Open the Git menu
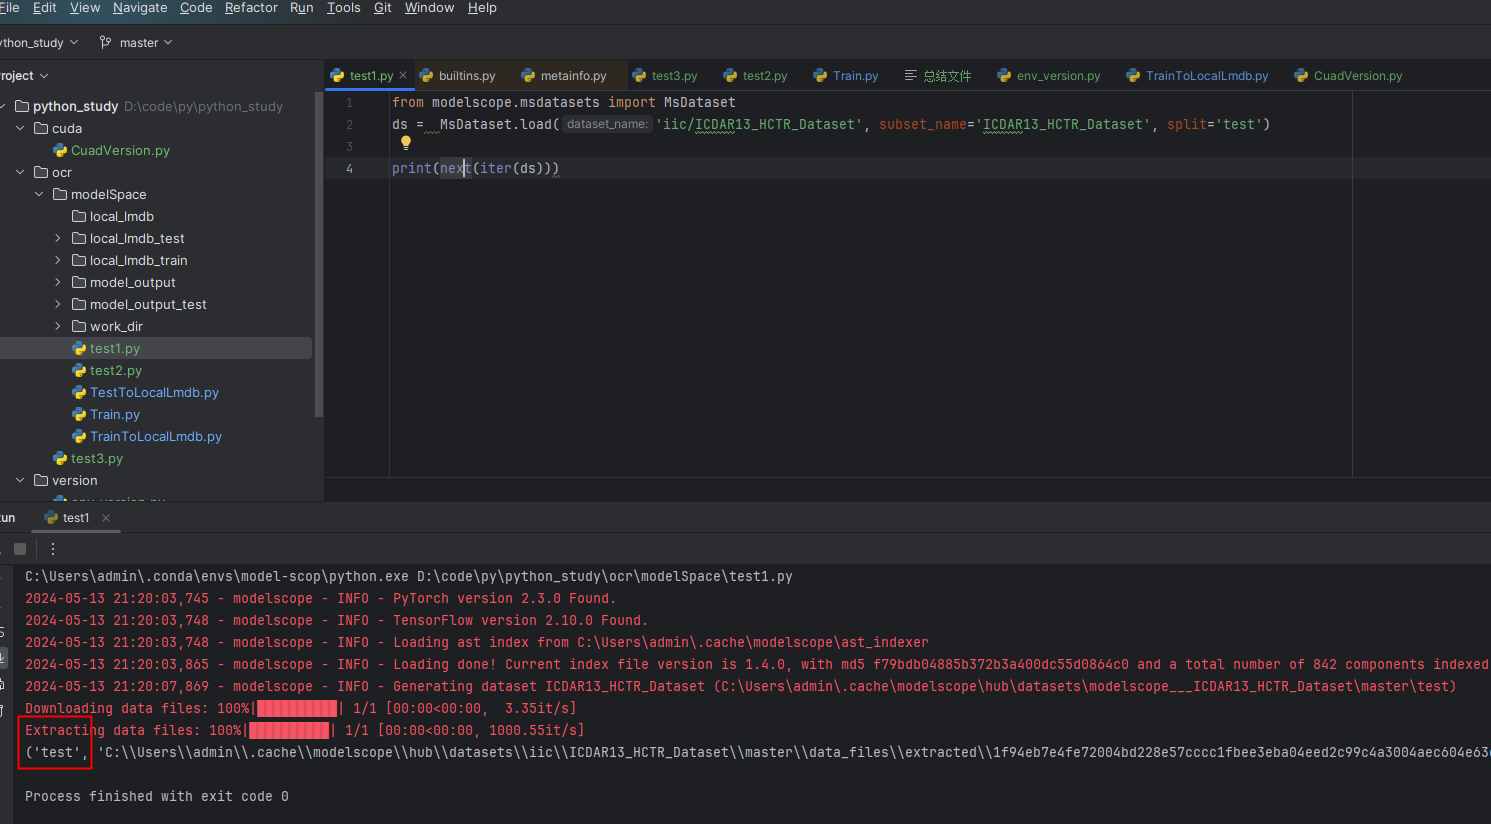Image resolution: width=1491 pixels, height=824 pixels. (x=383, y=8)
